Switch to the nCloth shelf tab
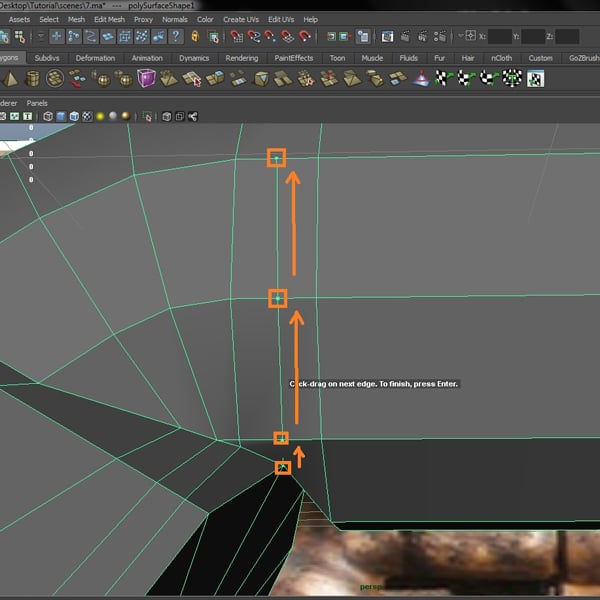This screenshot has width=600, height=600. click(x=500, y=58)
